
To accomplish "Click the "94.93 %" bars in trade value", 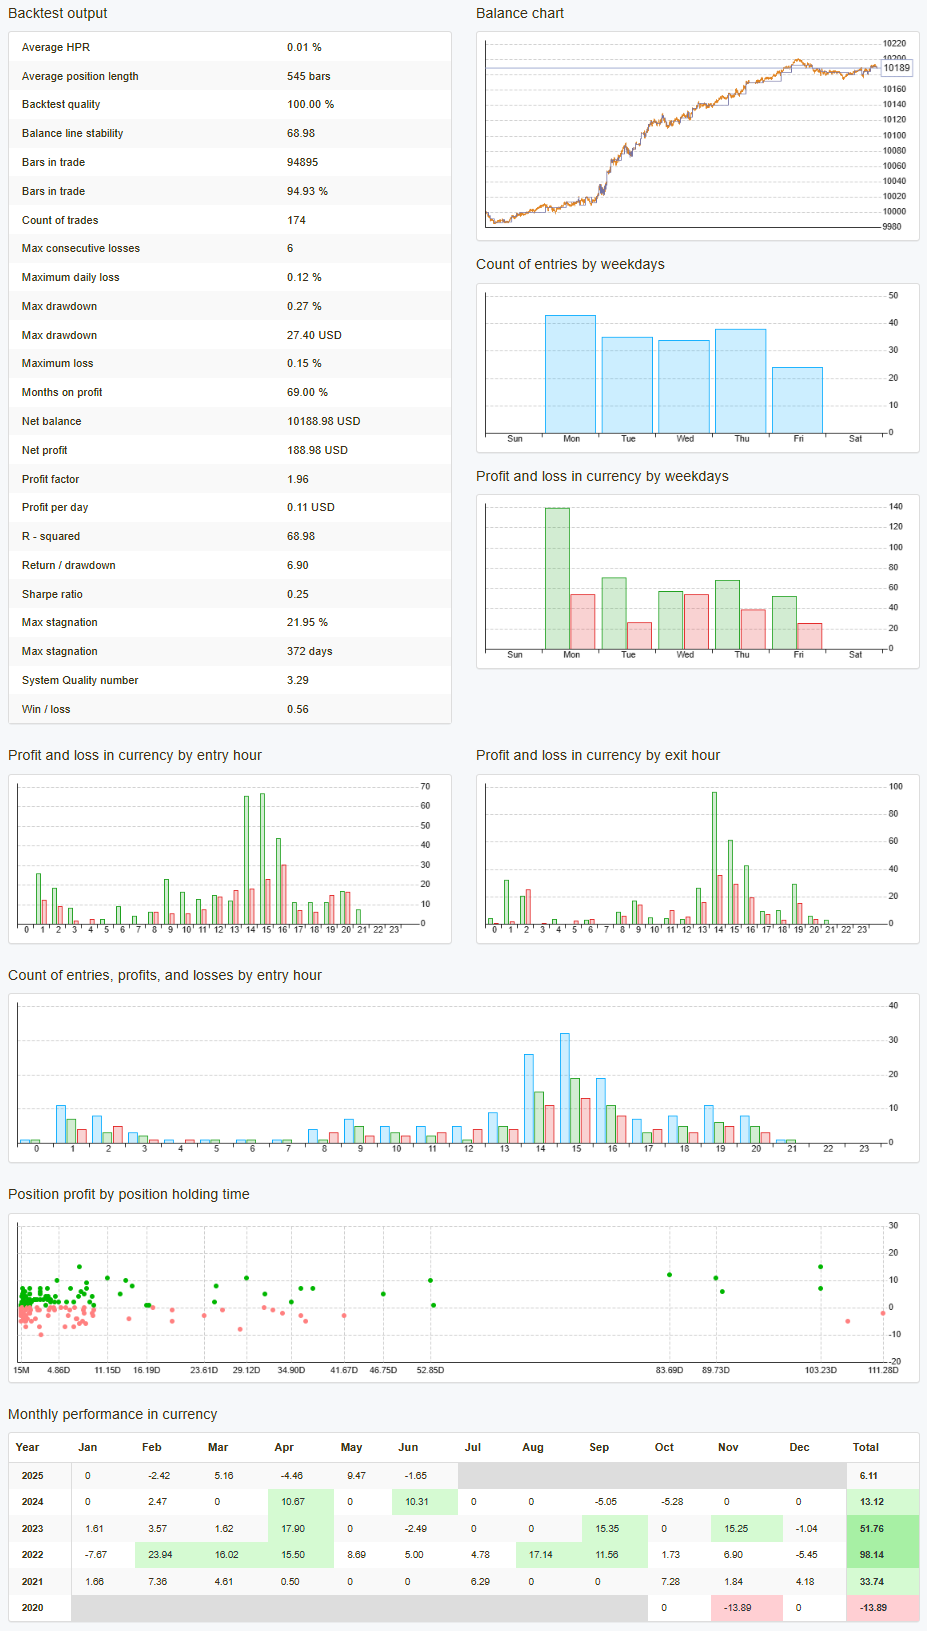I will click(307, 191).
